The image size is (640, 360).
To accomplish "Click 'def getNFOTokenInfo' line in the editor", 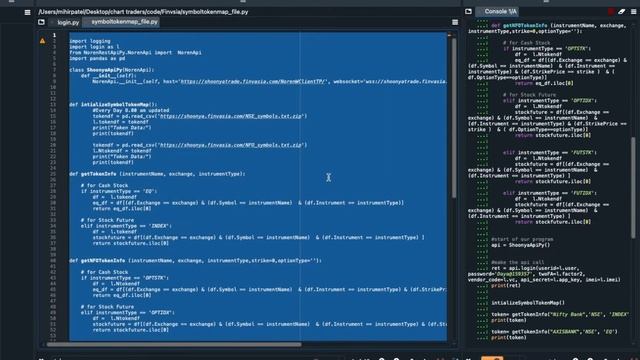I will tap(196, 260).
